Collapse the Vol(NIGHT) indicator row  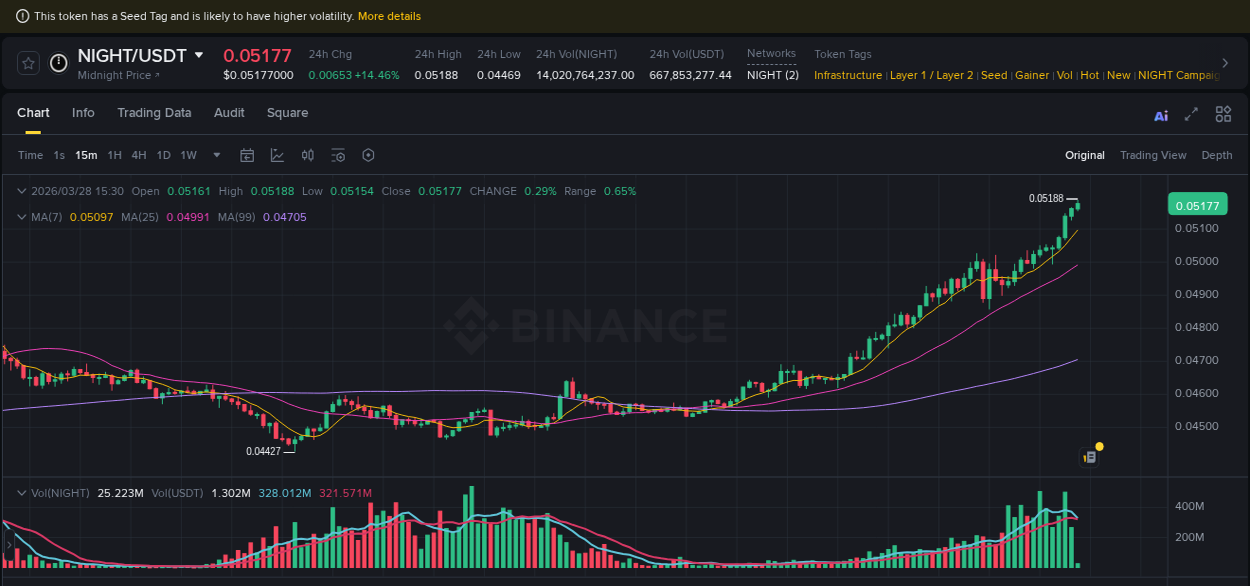tap(22, 492)
